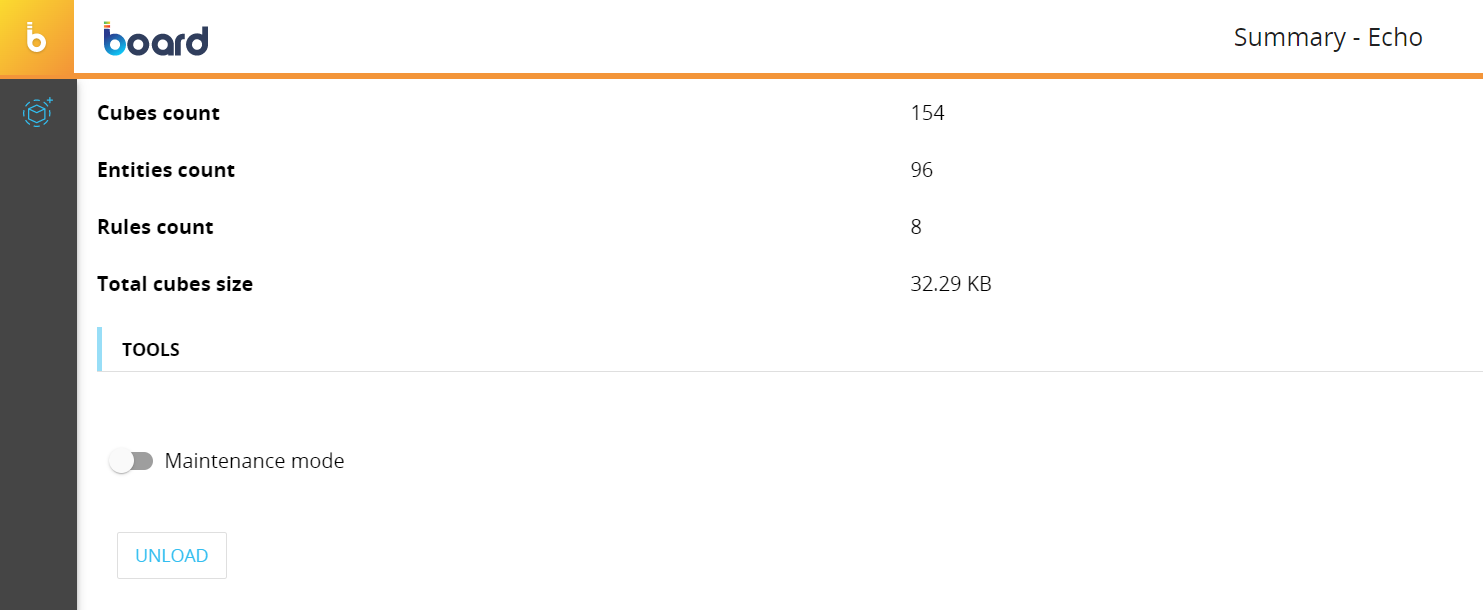
Task: Select the Cubes count label
Action: pos(158,113)
